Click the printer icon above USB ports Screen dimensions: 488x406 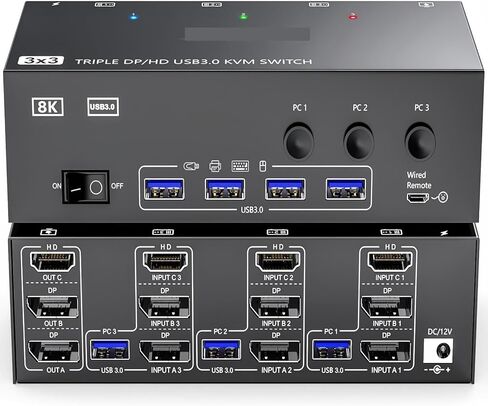pos(215,166)
